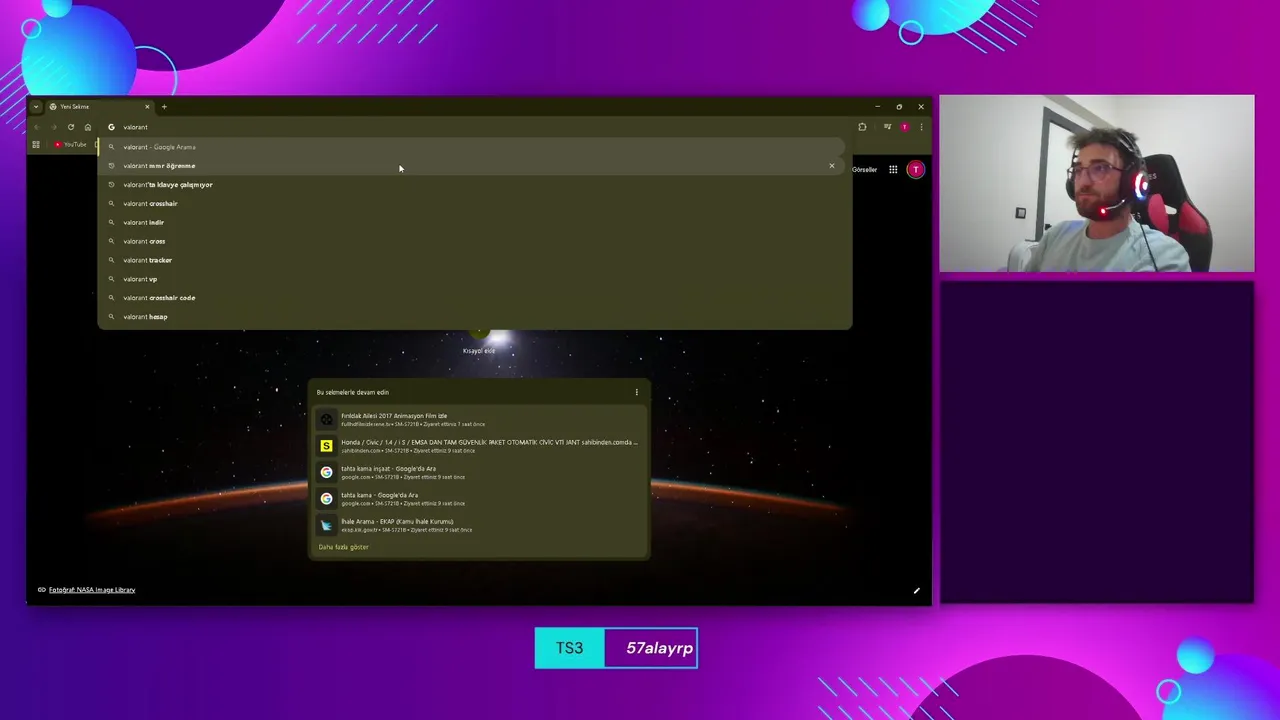This screenshot has width=1280, height=720.
Task: Open İhale Arama - EKAP entry
Action: point(479,525)
